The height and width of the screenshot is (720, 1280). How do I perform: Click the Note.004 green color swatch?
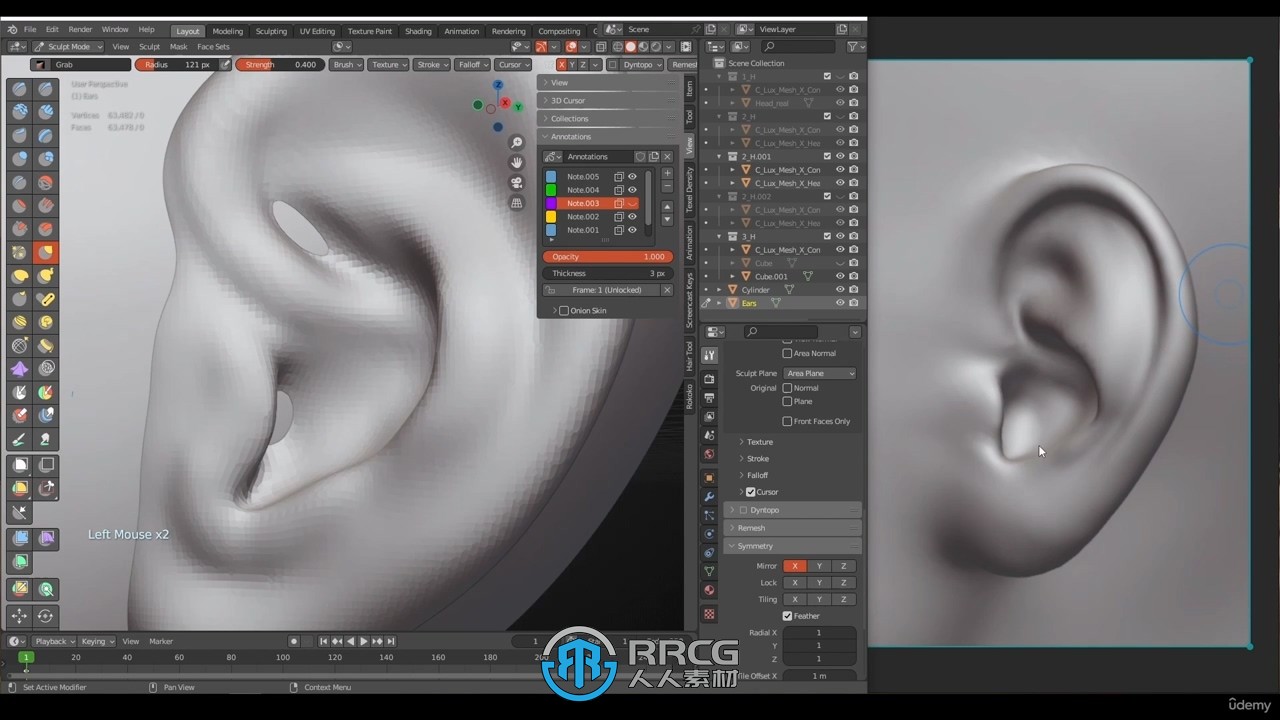click(551, 190)
